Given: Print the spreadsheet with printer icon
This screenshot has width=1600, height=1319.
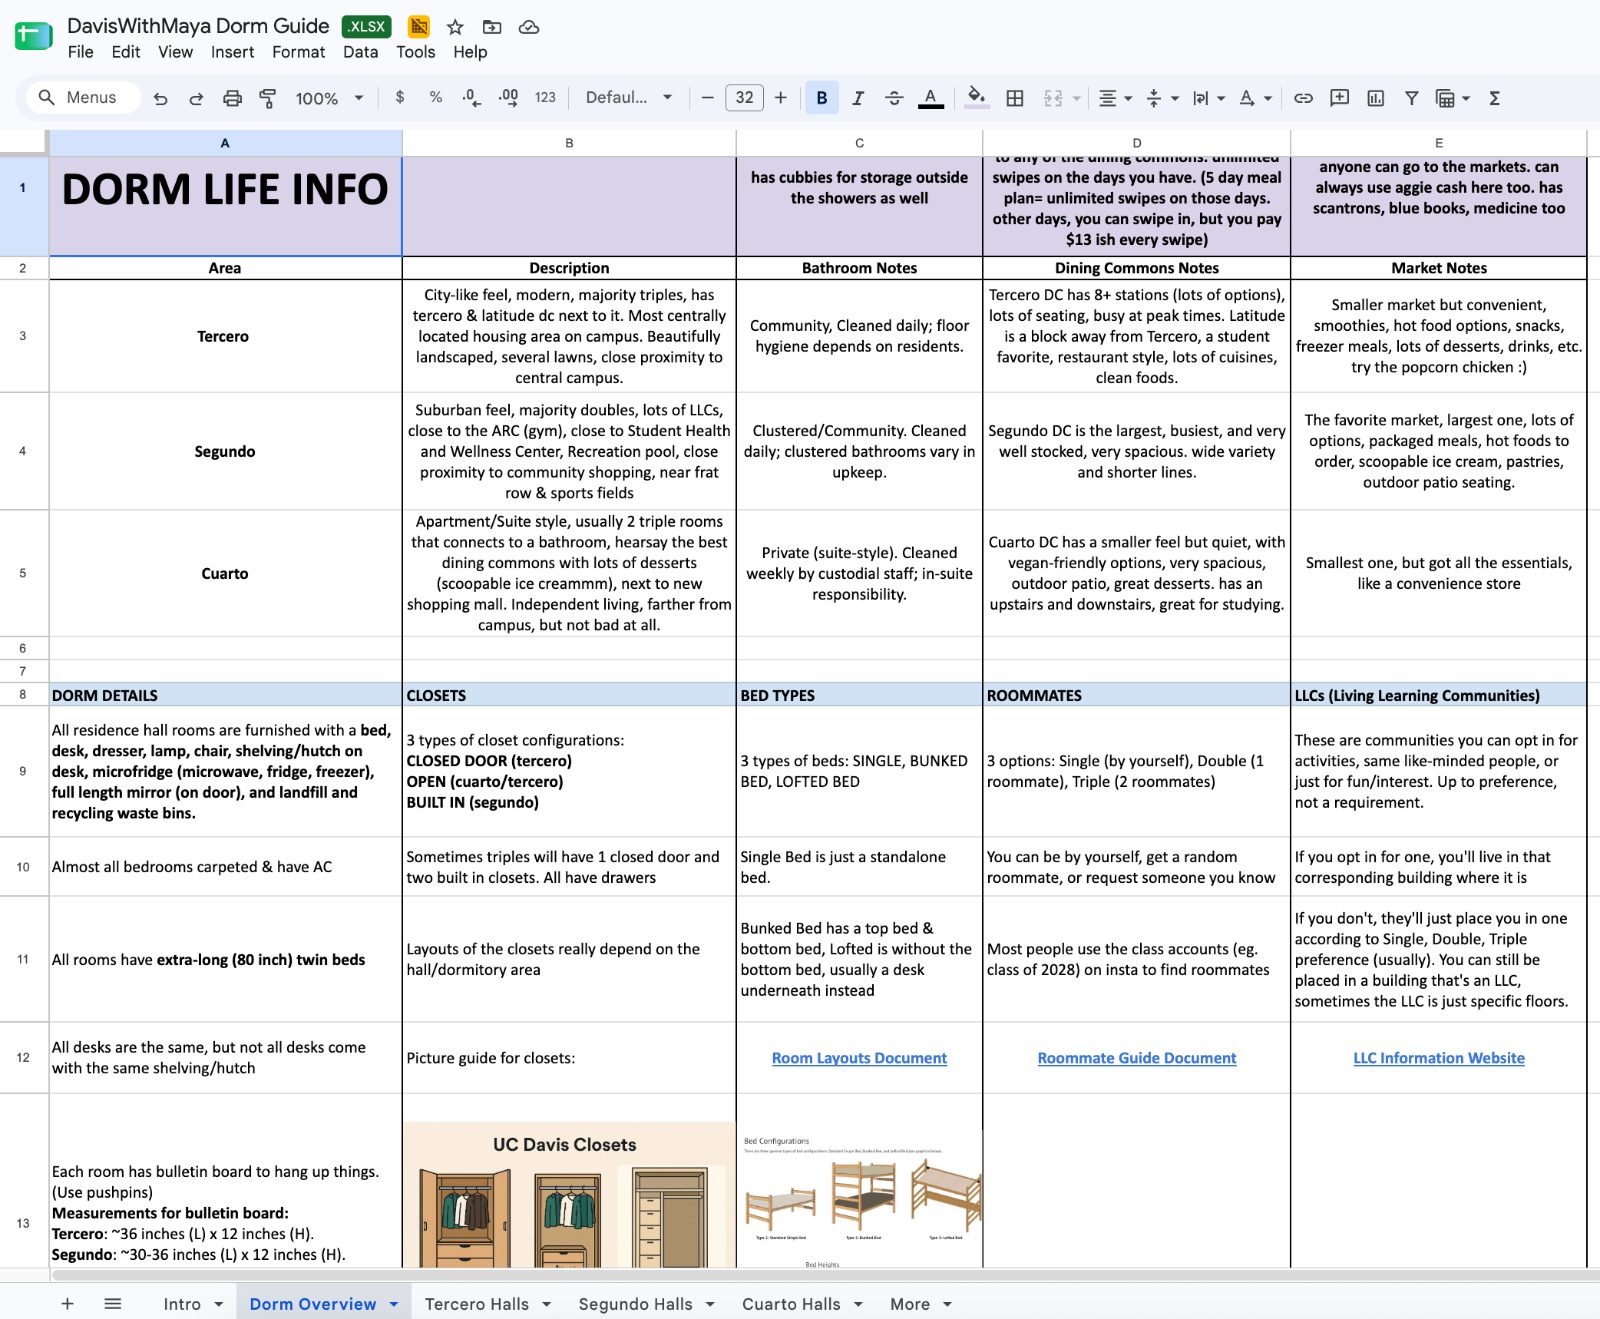Looking at the screenshot, I should pos(232,98).
